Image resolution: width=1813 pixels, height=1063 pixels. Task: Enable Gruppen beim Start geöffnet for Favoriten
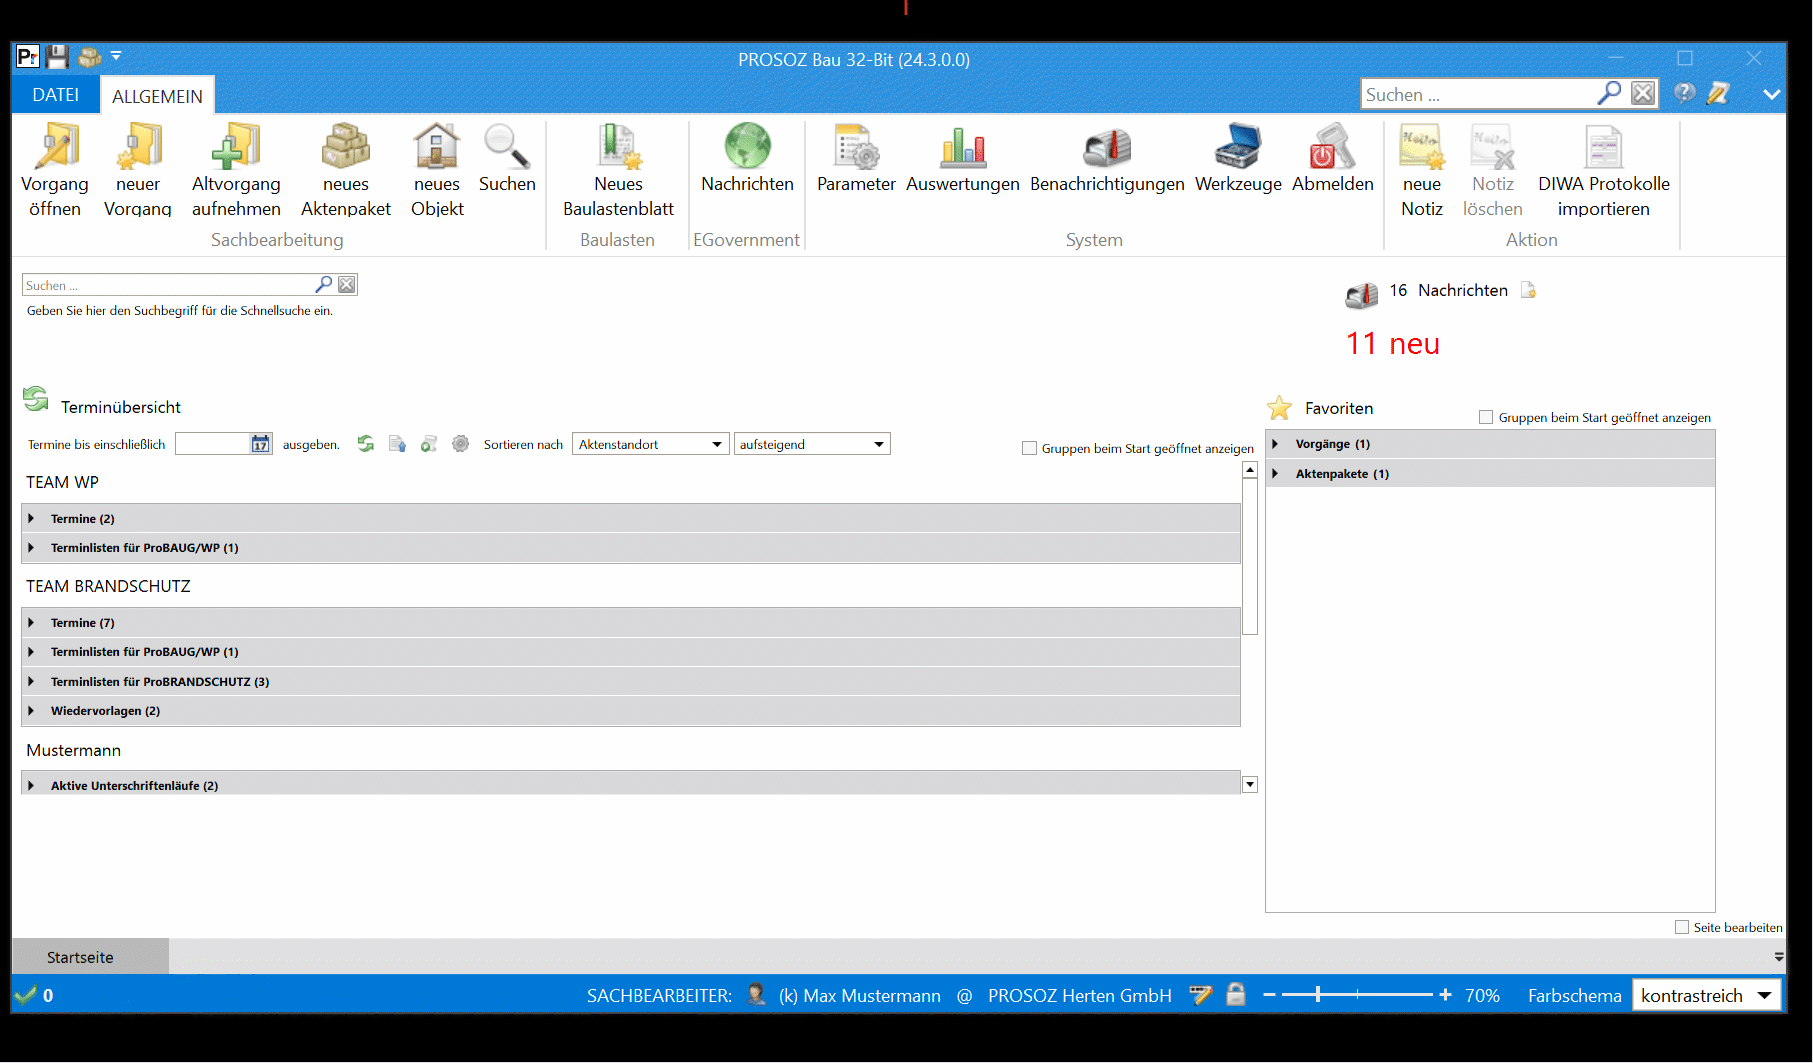point(1486,417)
